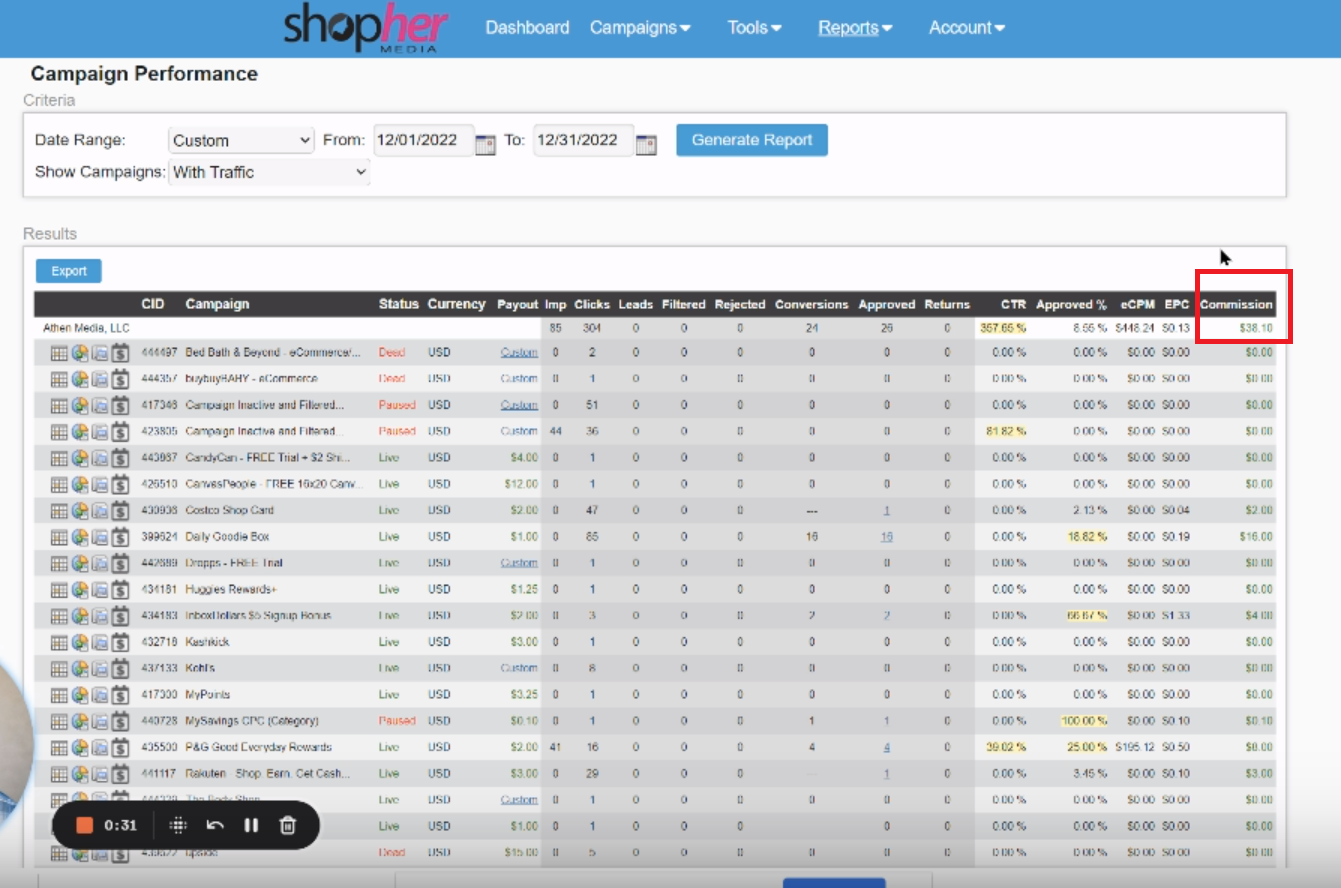The height and width of the screenshot is (888, 1341).
Task: Open the Custom payout link for Bed Bath & Beyond
Action: tap(519, 352)
